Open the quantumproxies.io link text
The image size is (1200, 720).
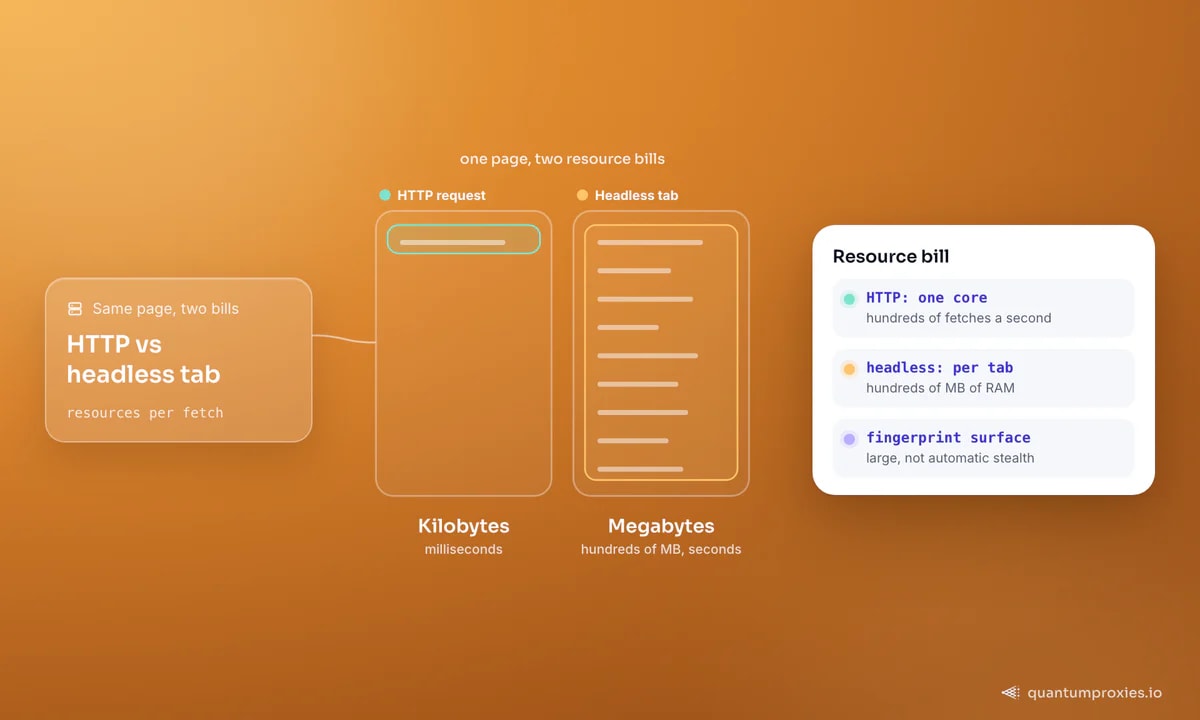(x=1095, y=692)
